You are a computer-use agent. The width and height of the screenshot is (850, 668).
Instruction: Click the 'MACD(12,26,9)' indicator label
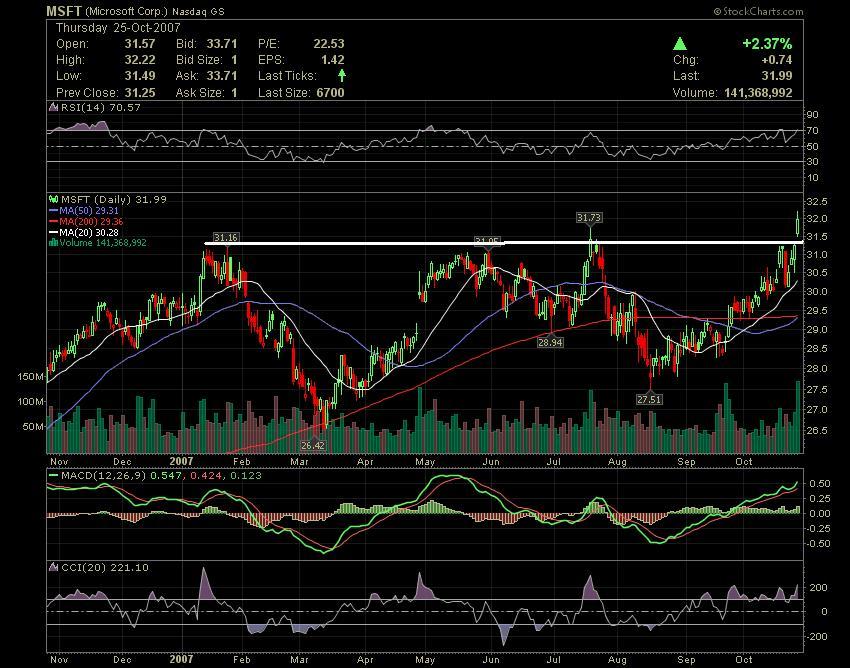(x=104, y=476)
